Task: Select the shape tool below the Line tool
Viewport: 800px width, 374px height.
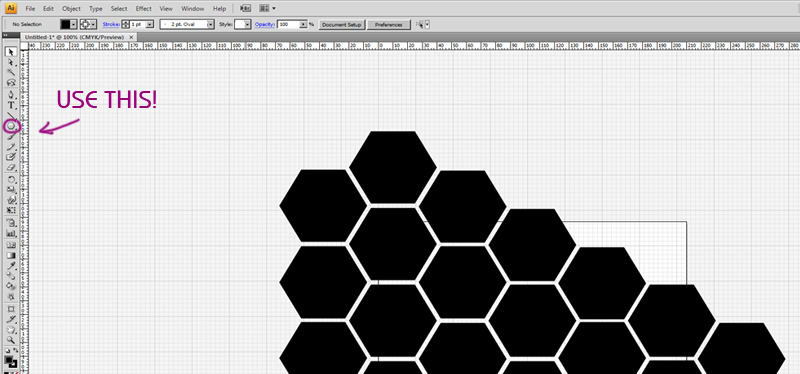Action: coord(11,126)
